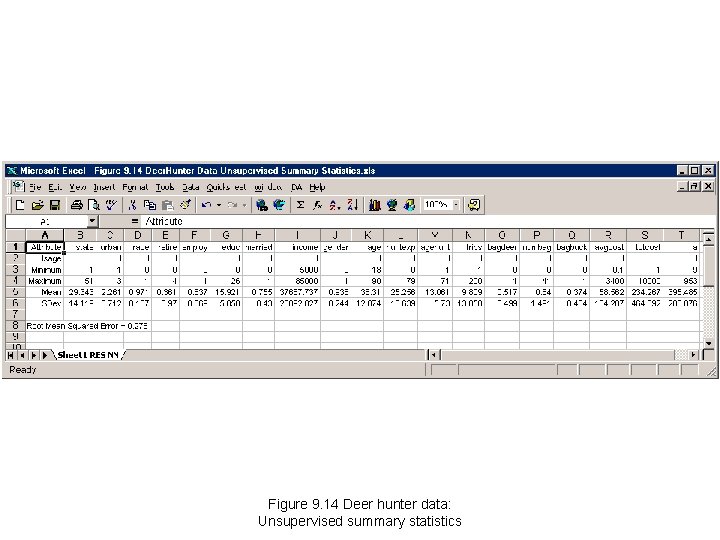This screenshot has width=720, height=540.
Task: Click the horizontal scrollbar left arrow
Action: point(433,355)
